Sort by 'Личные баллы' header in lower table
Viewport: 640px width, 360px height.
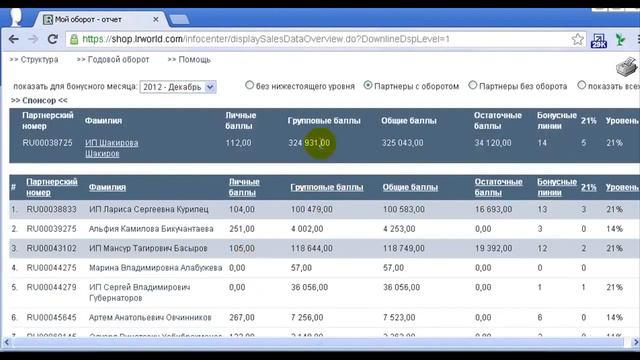tap(244, 187)
